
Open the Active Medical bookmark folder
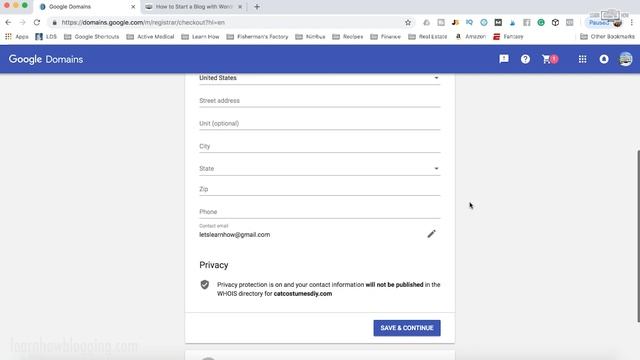tap(150, 37)
